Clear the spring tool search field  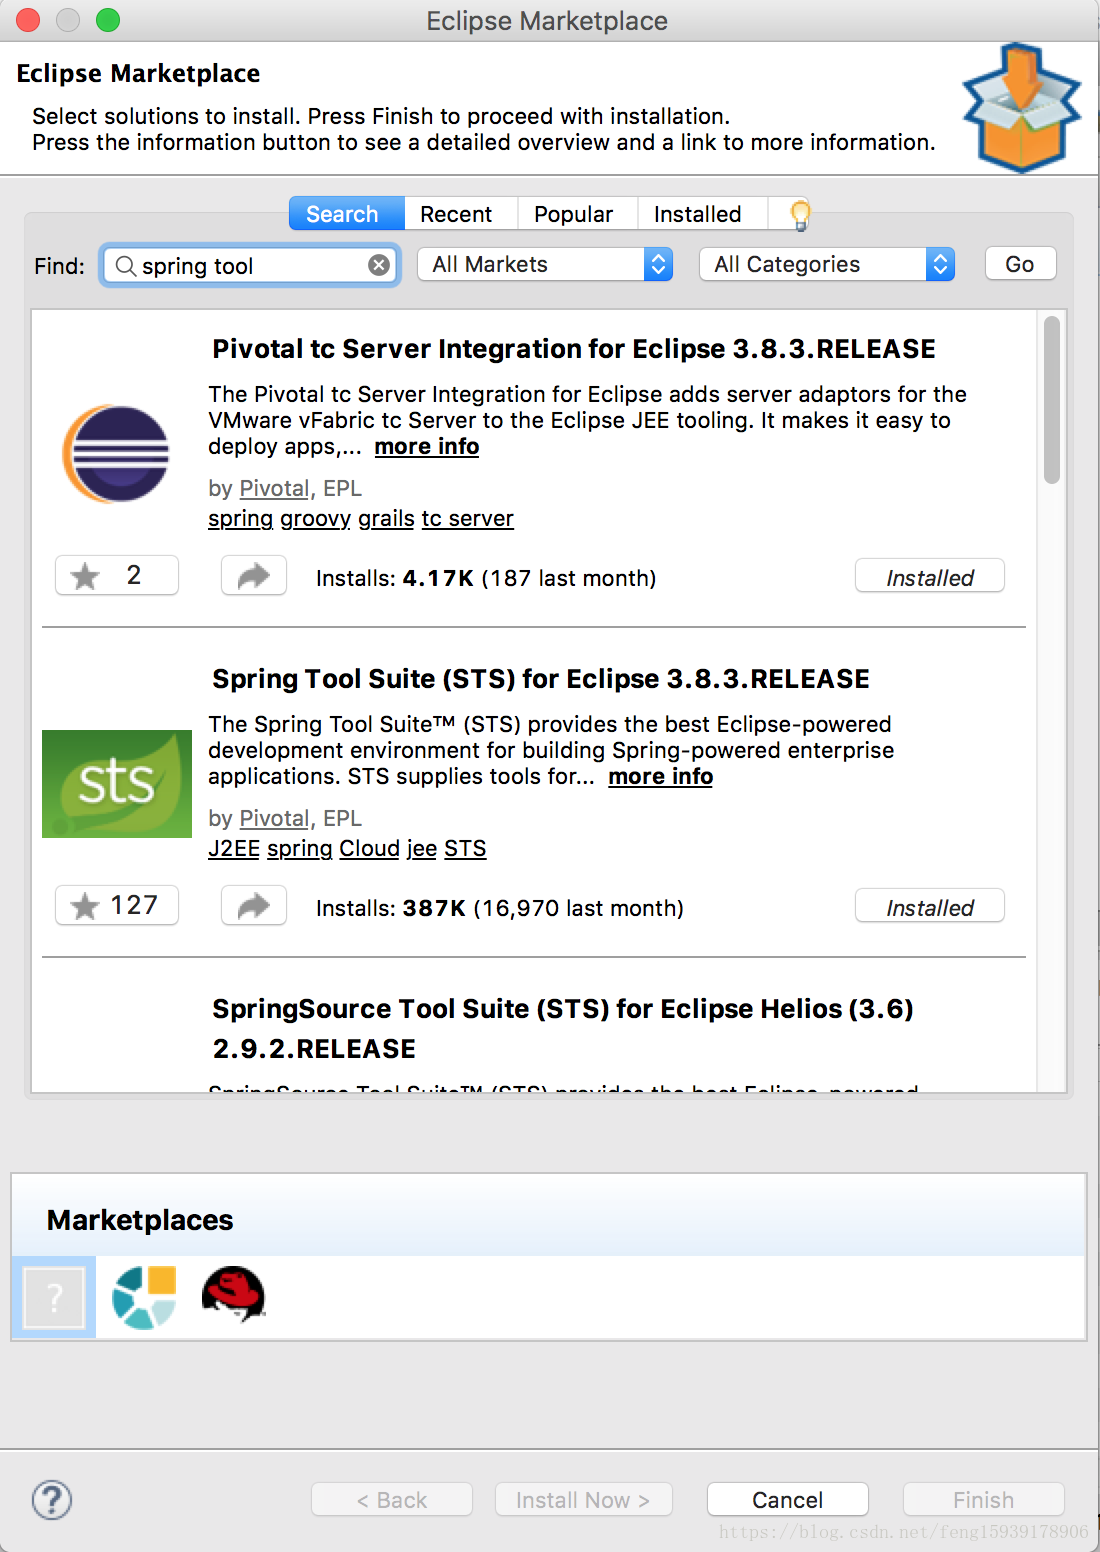tap(379, 265)
